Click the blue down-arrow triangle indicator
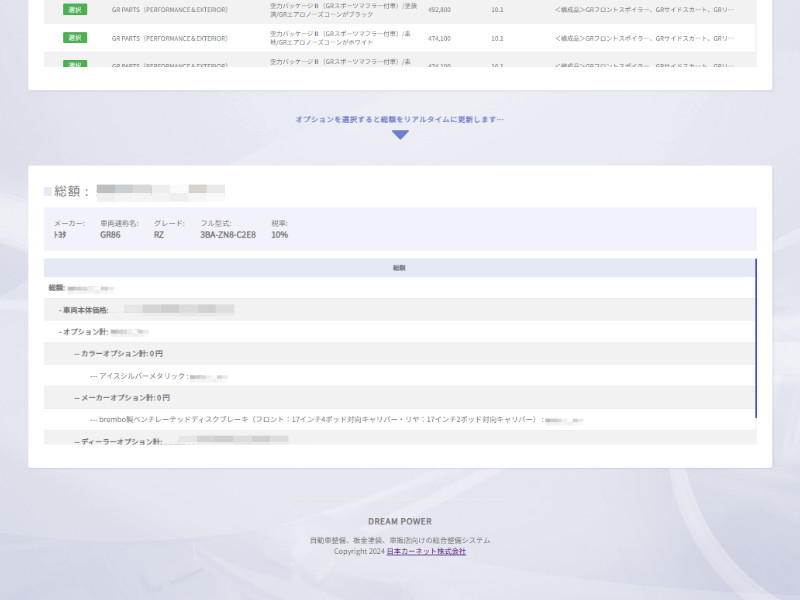The image size is (800, 600). pos(401,135)
